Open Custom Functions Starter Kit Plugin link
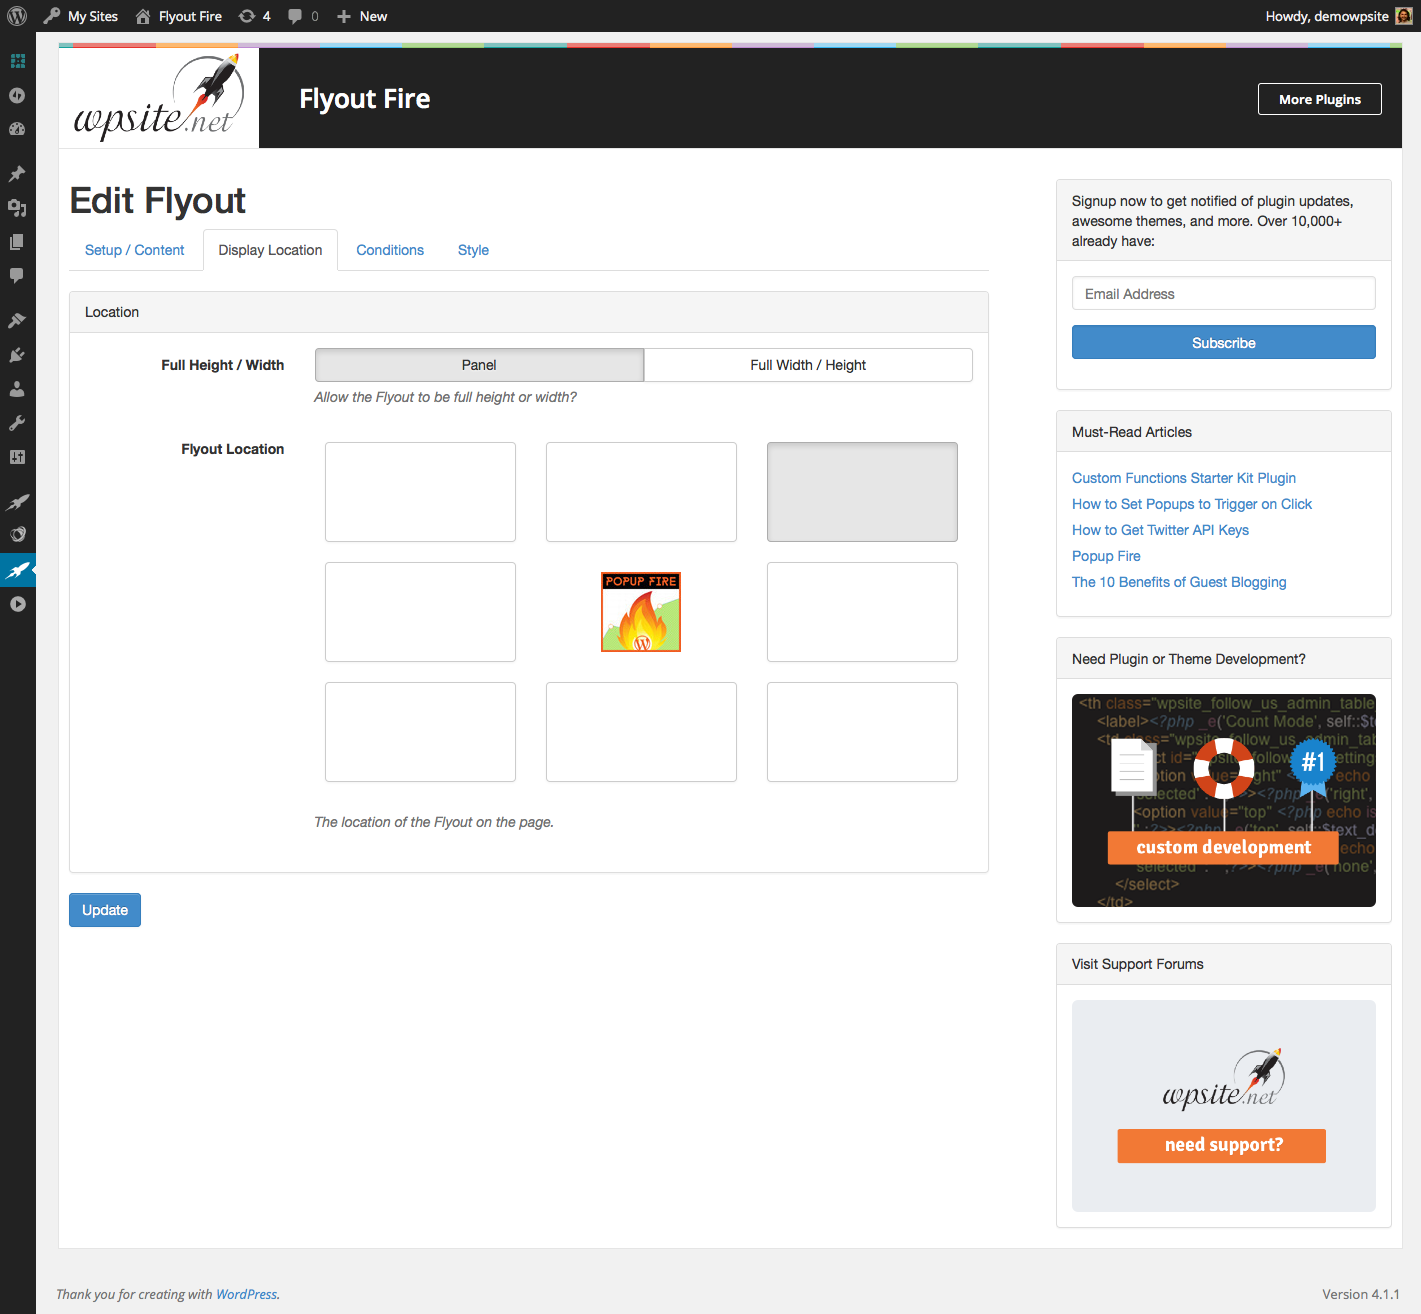The width and height of the screenshot is (1421, 1314). point(1184,478)
